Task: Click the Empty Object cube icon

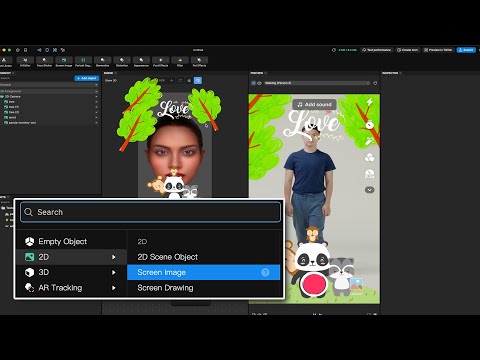Action: pyautogui.click(x=30, y=241)
